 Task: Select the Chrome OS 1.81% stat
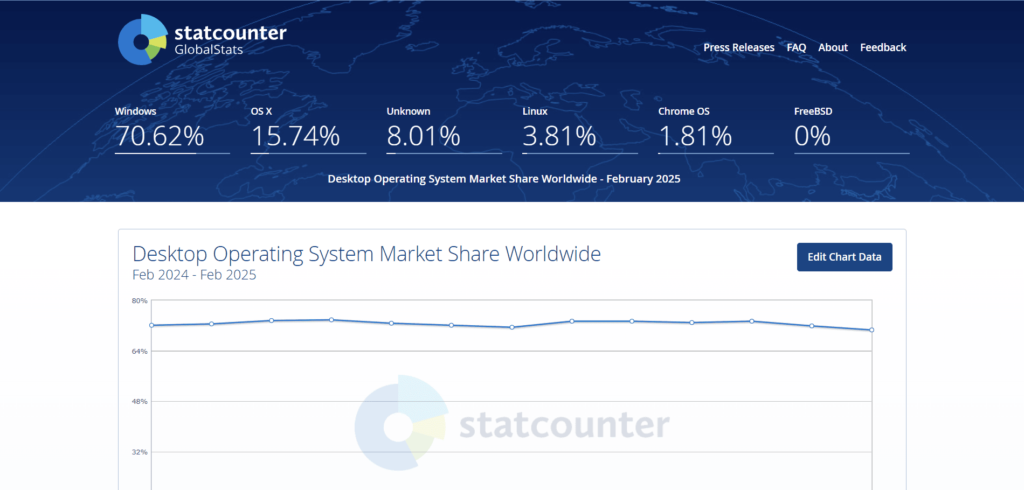716,130
